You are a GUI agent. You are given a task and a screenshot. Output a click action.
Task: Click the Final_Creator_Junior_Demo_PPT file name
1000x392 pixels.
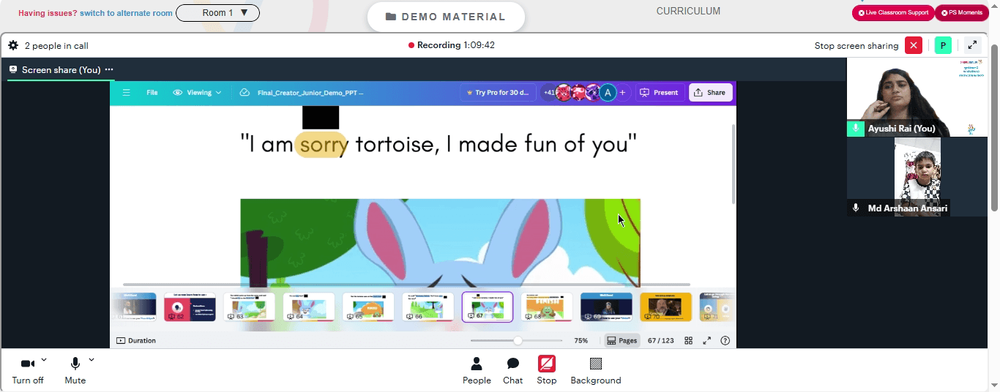pyautogui.click(x=311, y=92)
